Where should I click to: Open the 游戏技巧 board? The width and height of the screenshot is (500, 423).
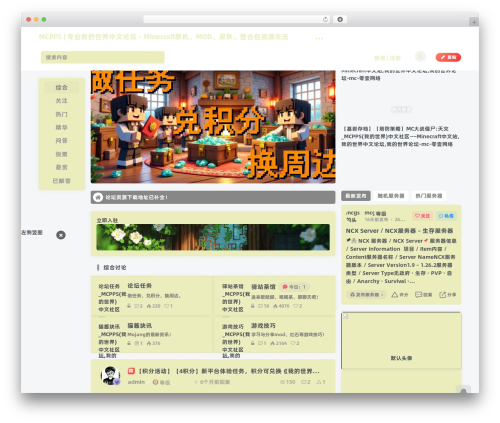tap(263, 326)
